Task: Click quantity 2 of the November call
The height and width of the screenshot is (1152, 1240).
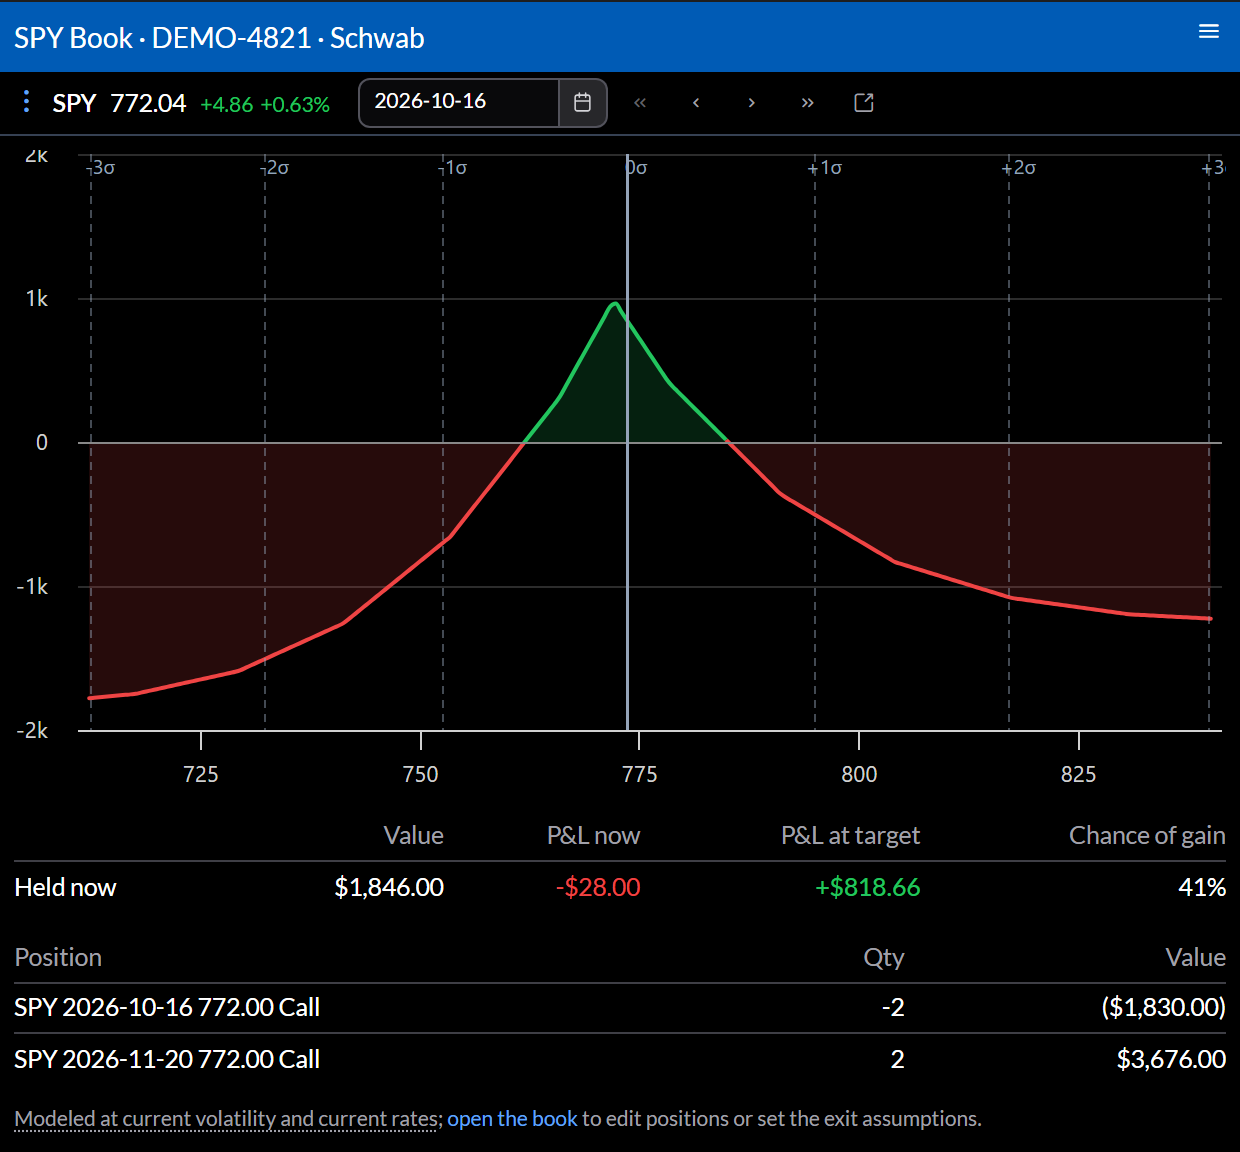Action: pos(897,1059)
